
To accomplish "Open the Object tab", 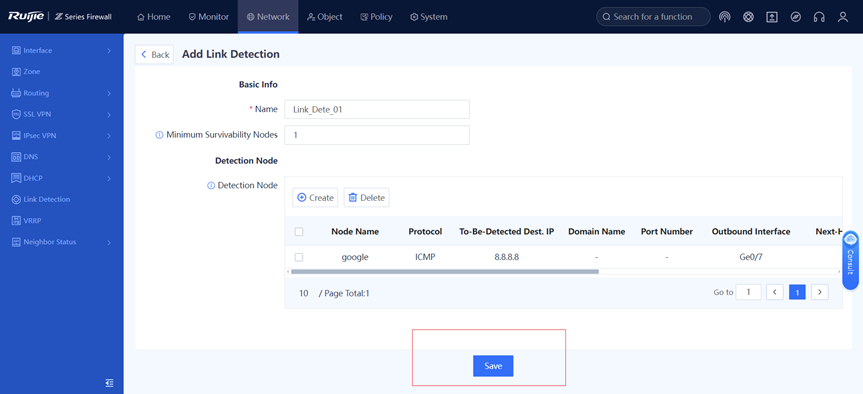I will (325, 17).
